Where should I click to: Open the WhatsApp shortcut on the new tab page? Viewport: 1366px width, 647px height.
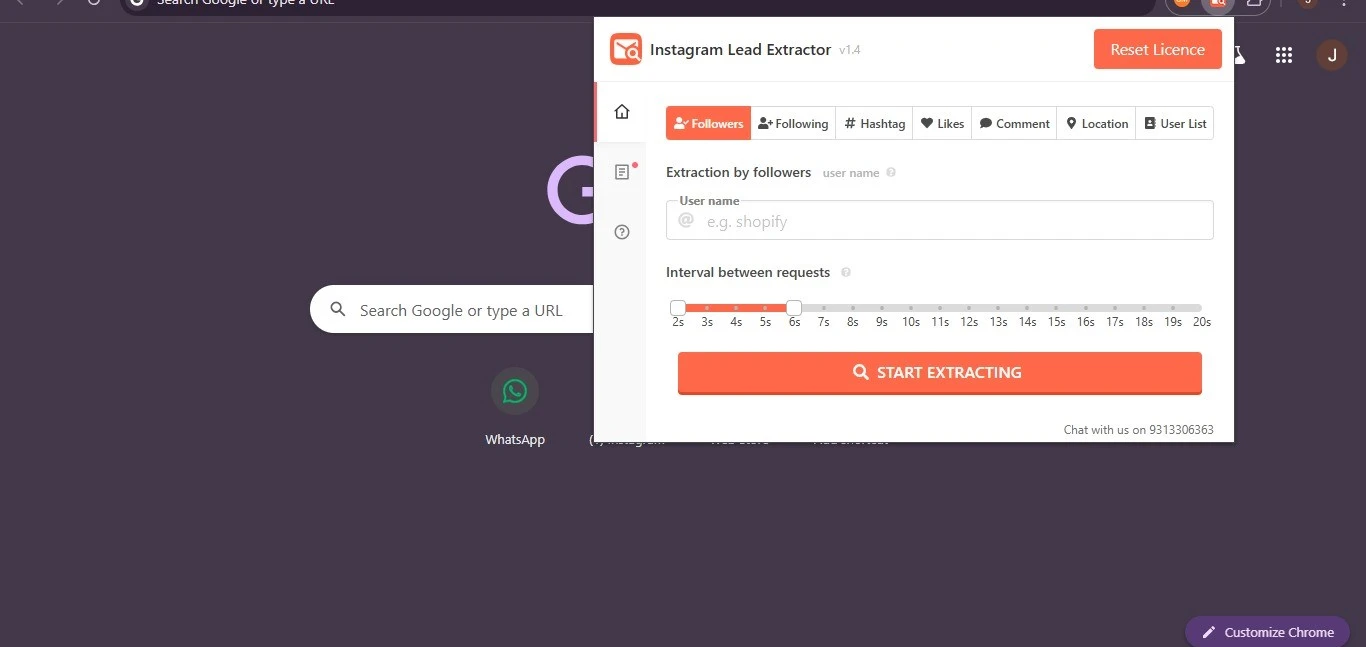click(x=515, y=406)
